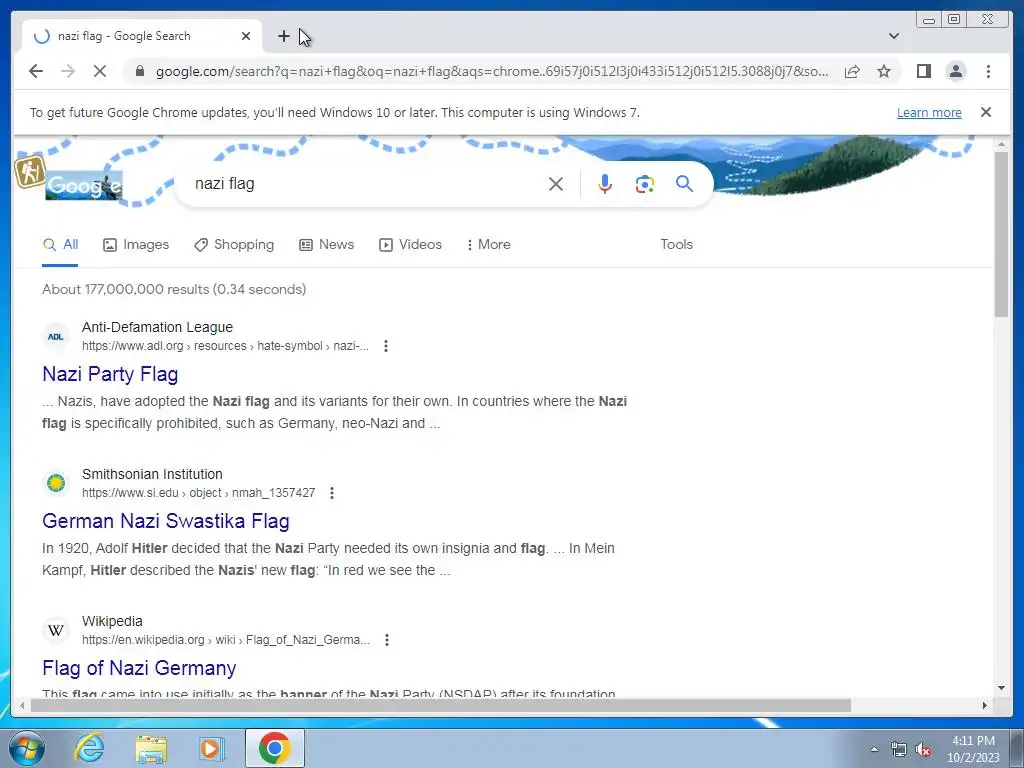Switch to the News tab

[327, 245]
